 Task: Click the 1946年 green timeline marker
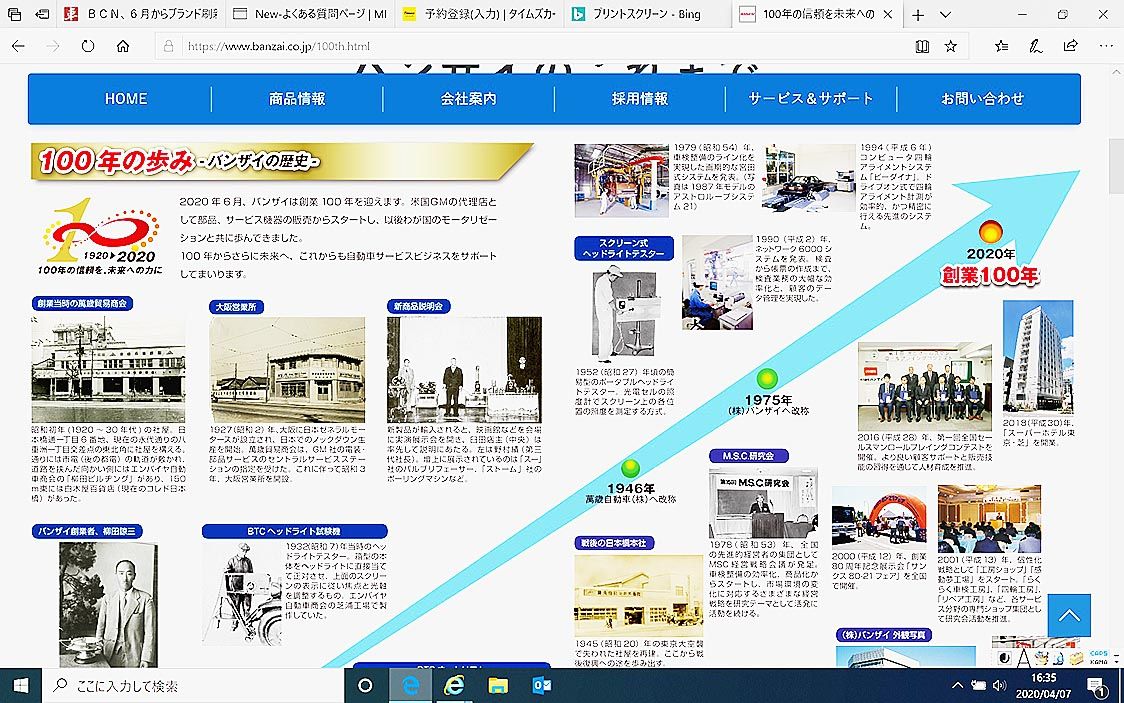pyautogui.click(x=630, y=469)
